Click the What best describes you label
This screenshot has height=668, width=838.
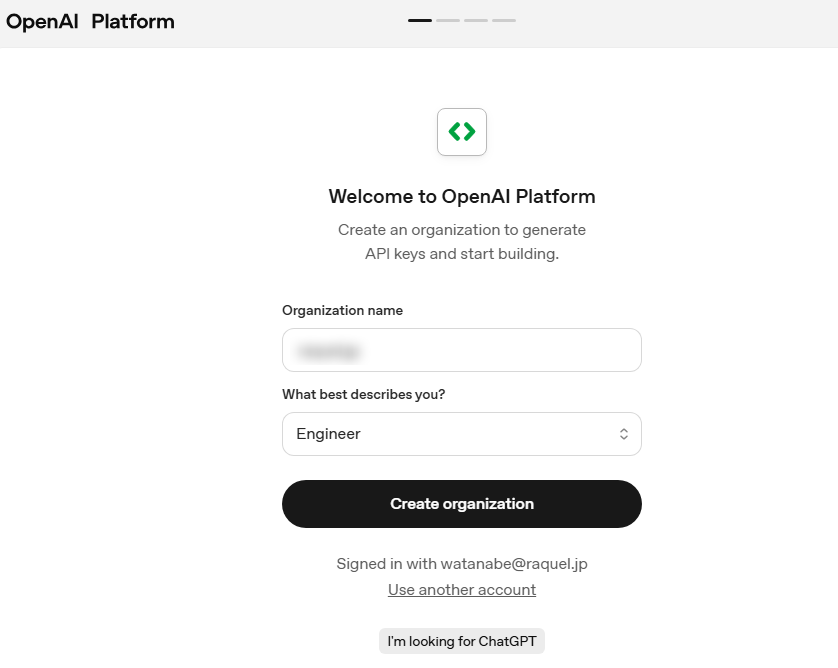[363, 394]
